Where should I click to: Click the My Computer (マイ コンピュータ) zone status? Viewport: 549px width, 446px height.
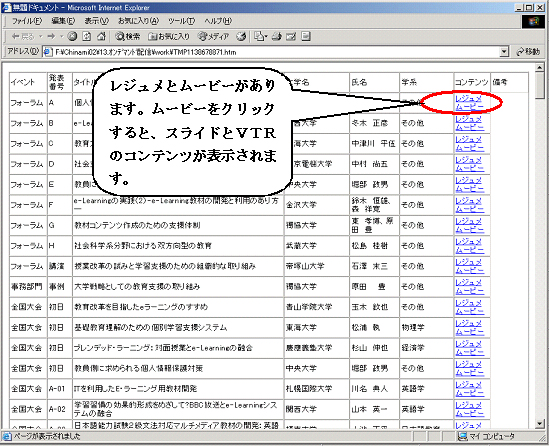pos(487,436)
